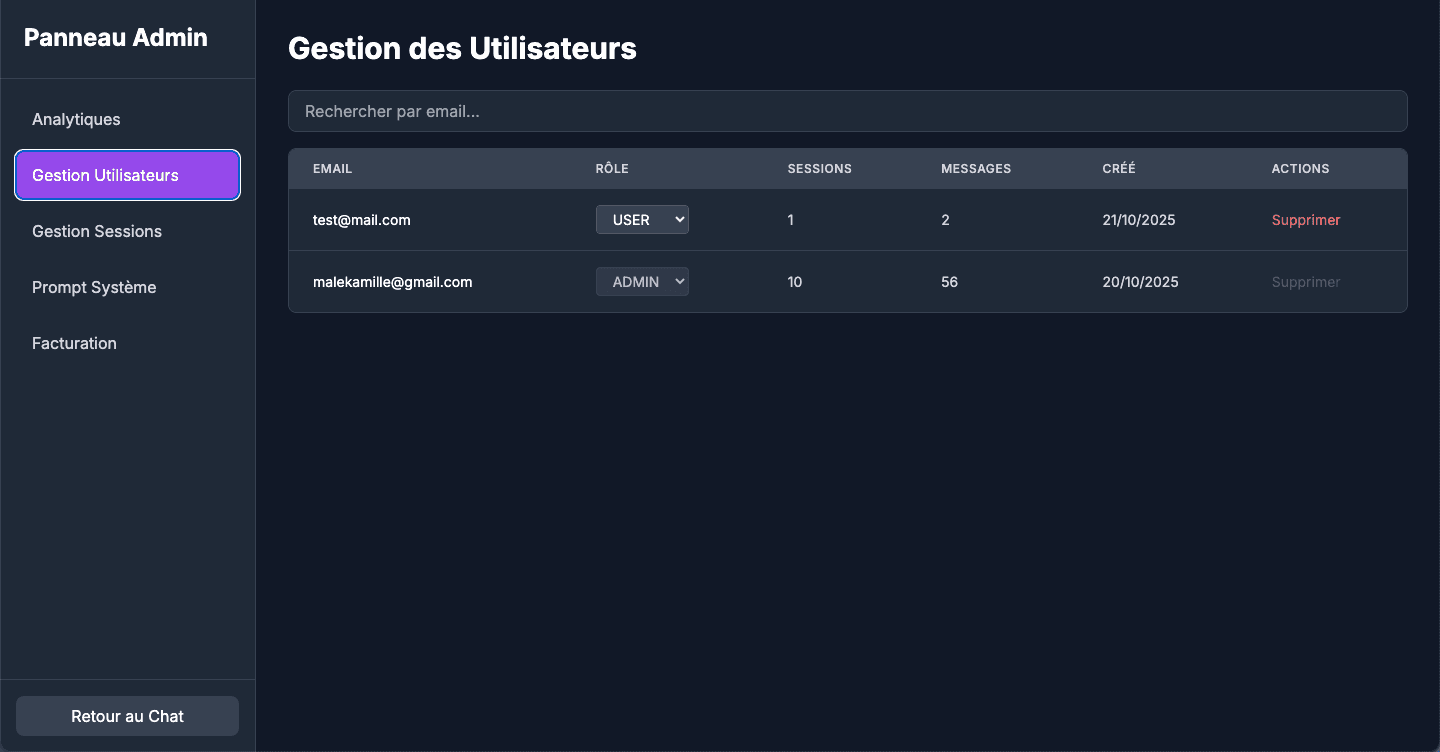1440x752 pixels.
Task: Navigate to the Facturation section
Action: click(x=74, y=343)
